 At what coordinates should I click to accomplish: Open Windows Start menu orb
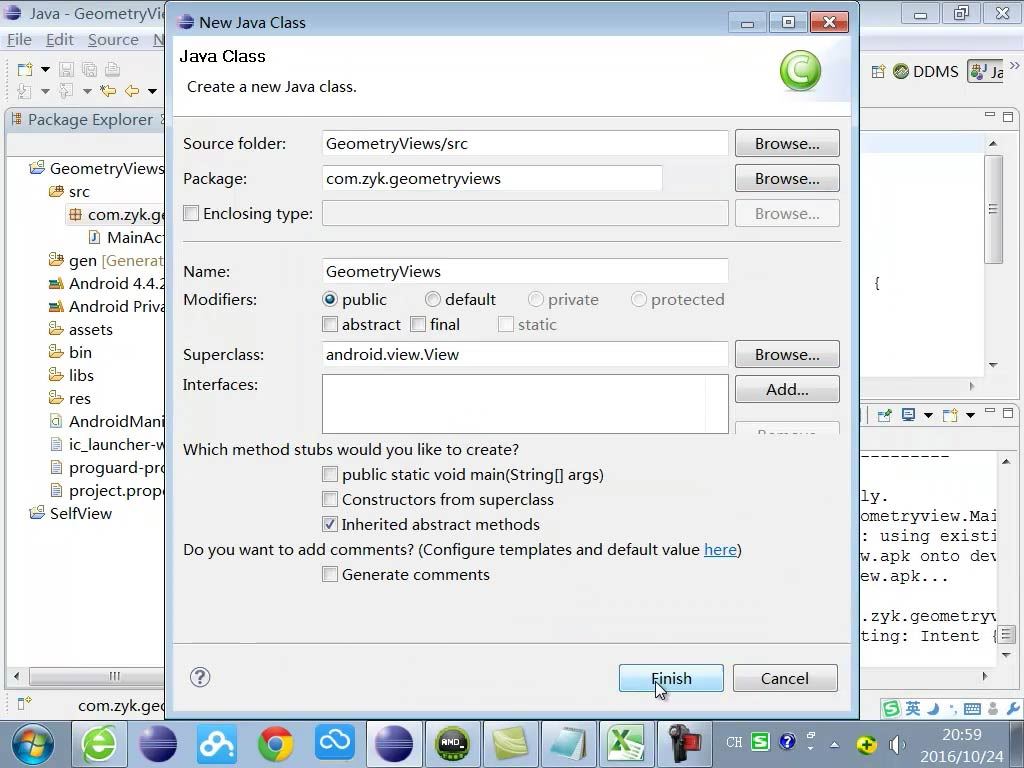[33, 744]
